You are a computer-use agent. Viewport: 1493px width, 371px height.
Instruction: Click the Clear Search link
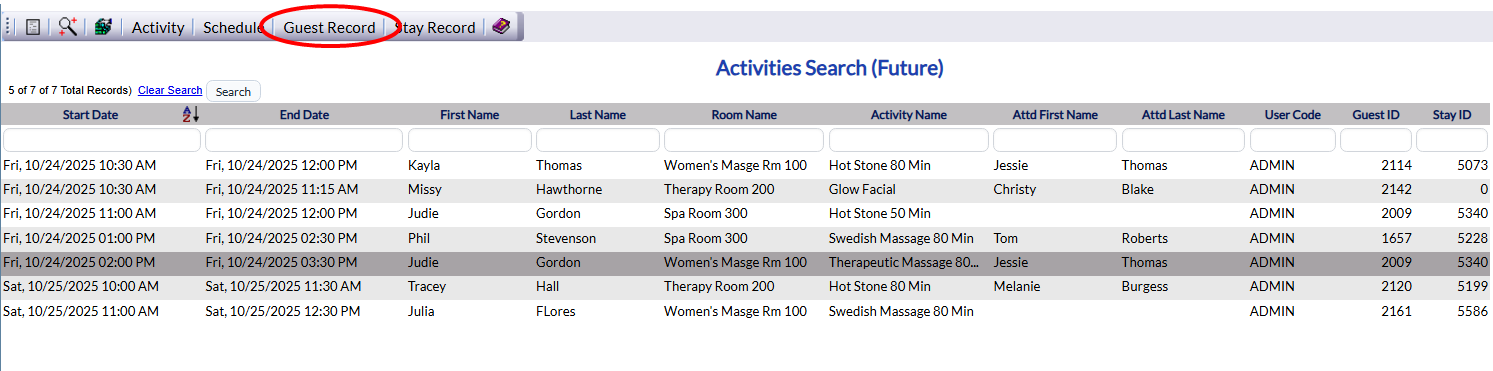(x=170, y=90)
